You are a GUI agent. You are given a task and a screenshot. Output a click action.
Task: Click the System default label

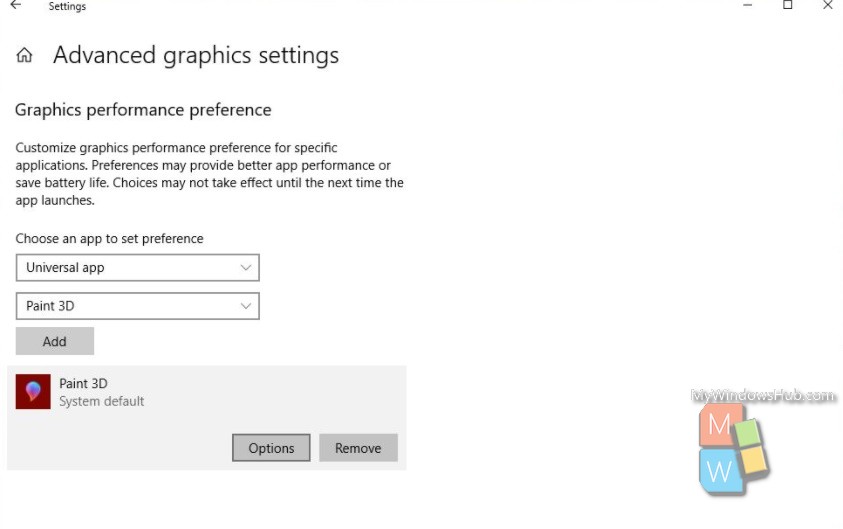coord(102,402)
